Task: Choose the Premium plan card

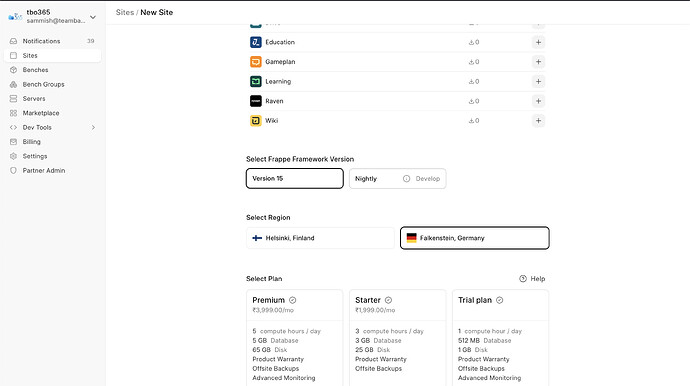Action: tap(294, 338)
